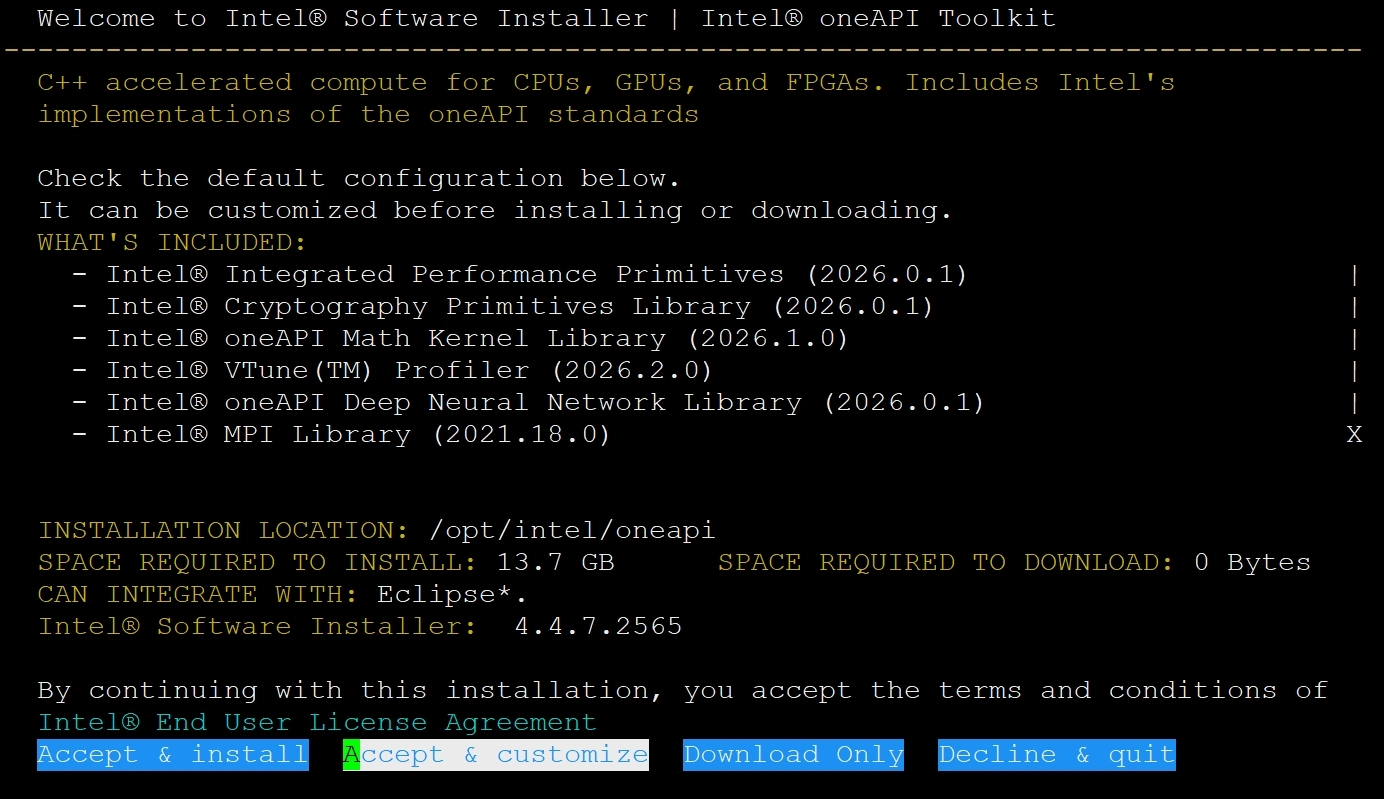
Task: Click the INSTALLATION LOCATION label
Action: click(x=224, y=530)
